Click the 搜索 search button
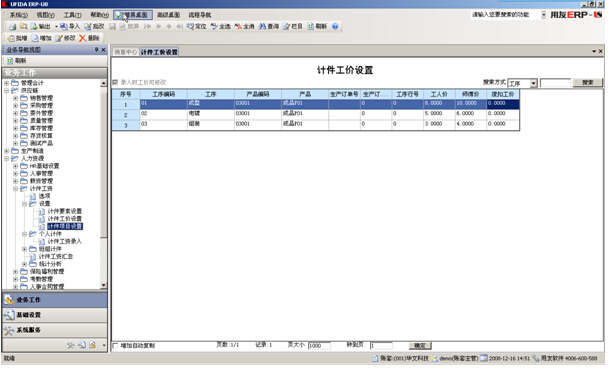This screenshot has width=608, height=368. [x=587, y=82]
